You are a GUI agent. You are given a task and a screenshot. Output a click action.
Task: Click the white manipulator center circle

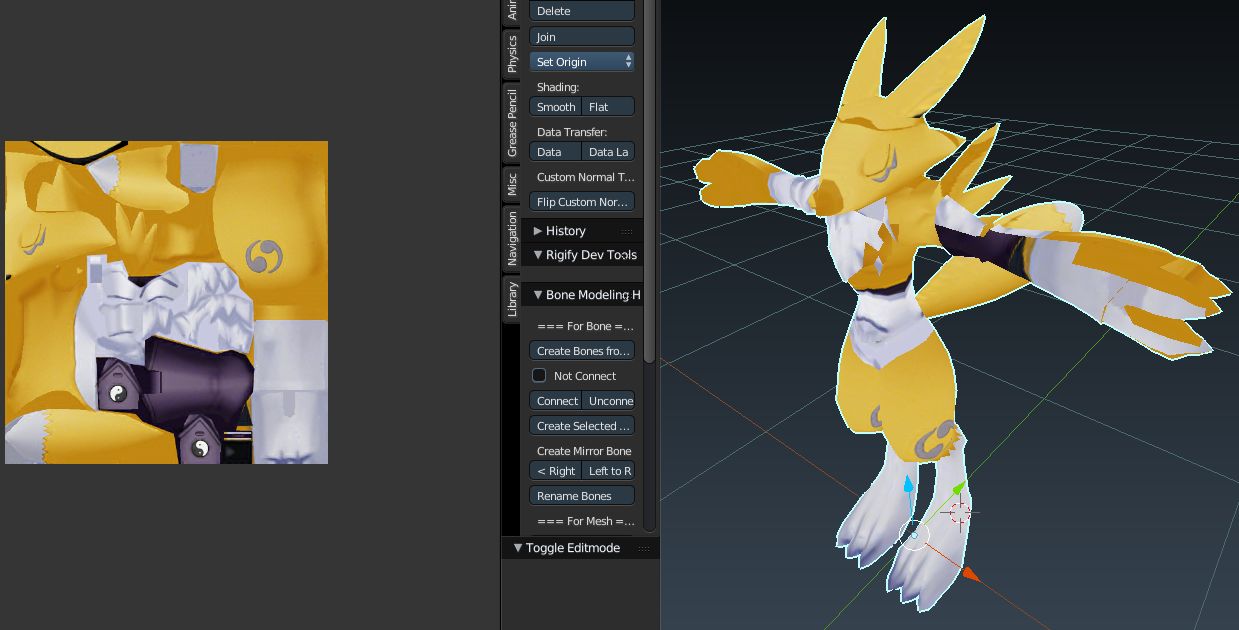pyautogui.click(x=915, y=534)
